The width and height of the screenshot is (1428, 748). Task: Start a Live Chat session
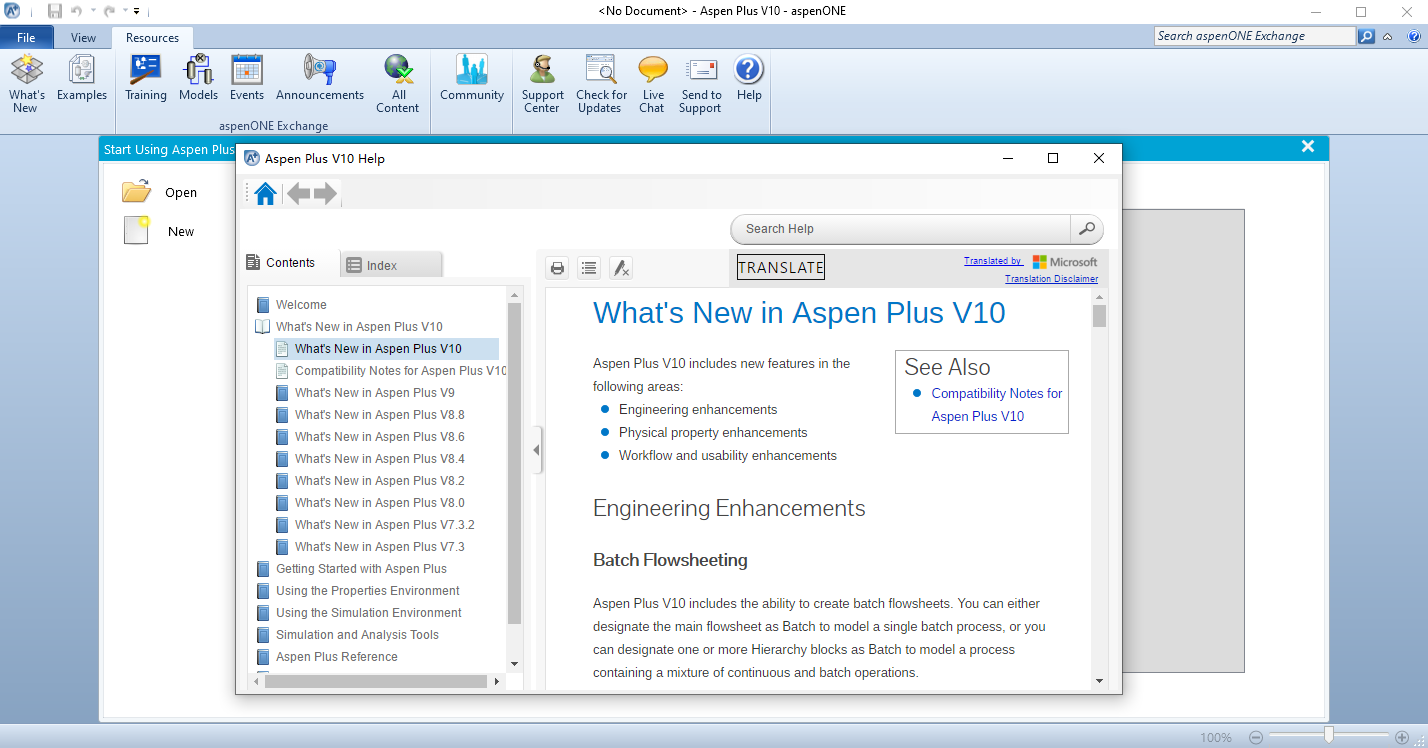tap(652, 78)
